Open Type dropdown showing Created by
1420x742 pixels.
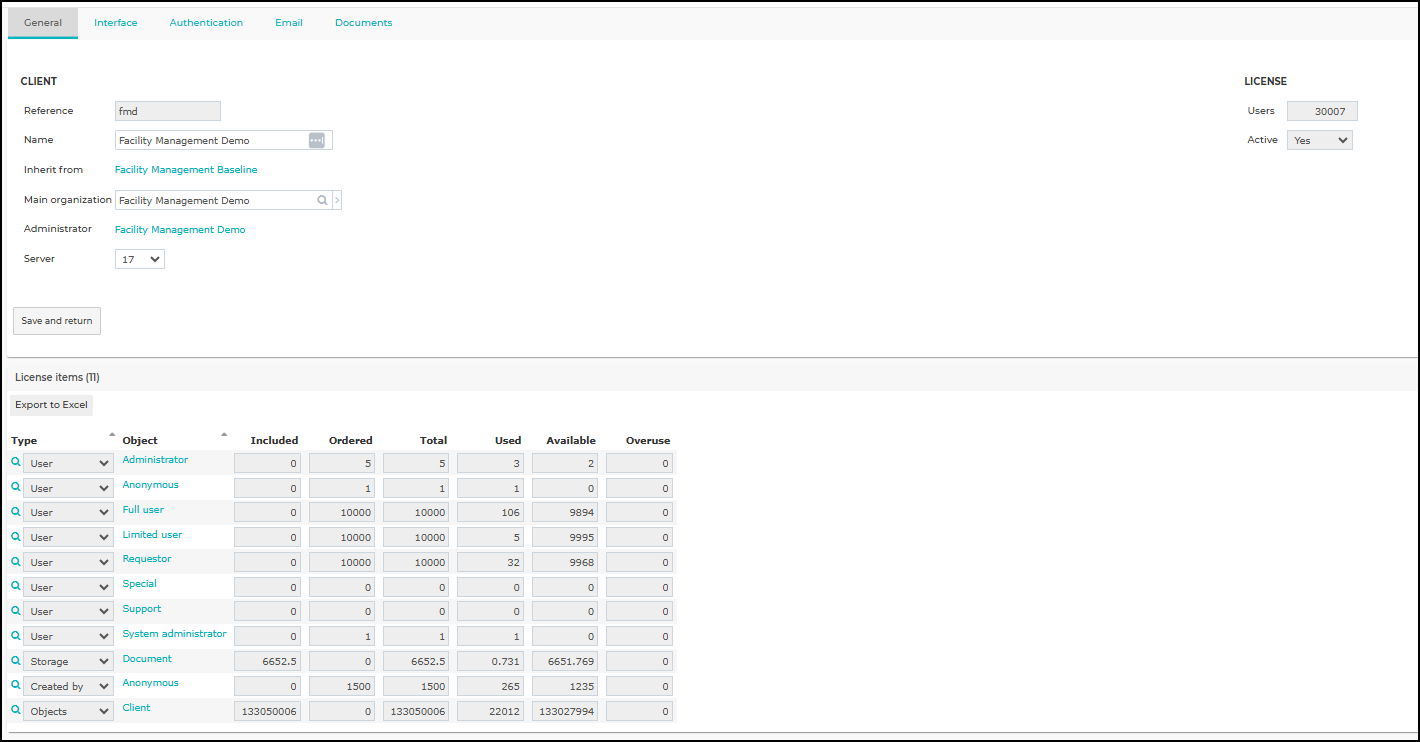click(68, 686)
